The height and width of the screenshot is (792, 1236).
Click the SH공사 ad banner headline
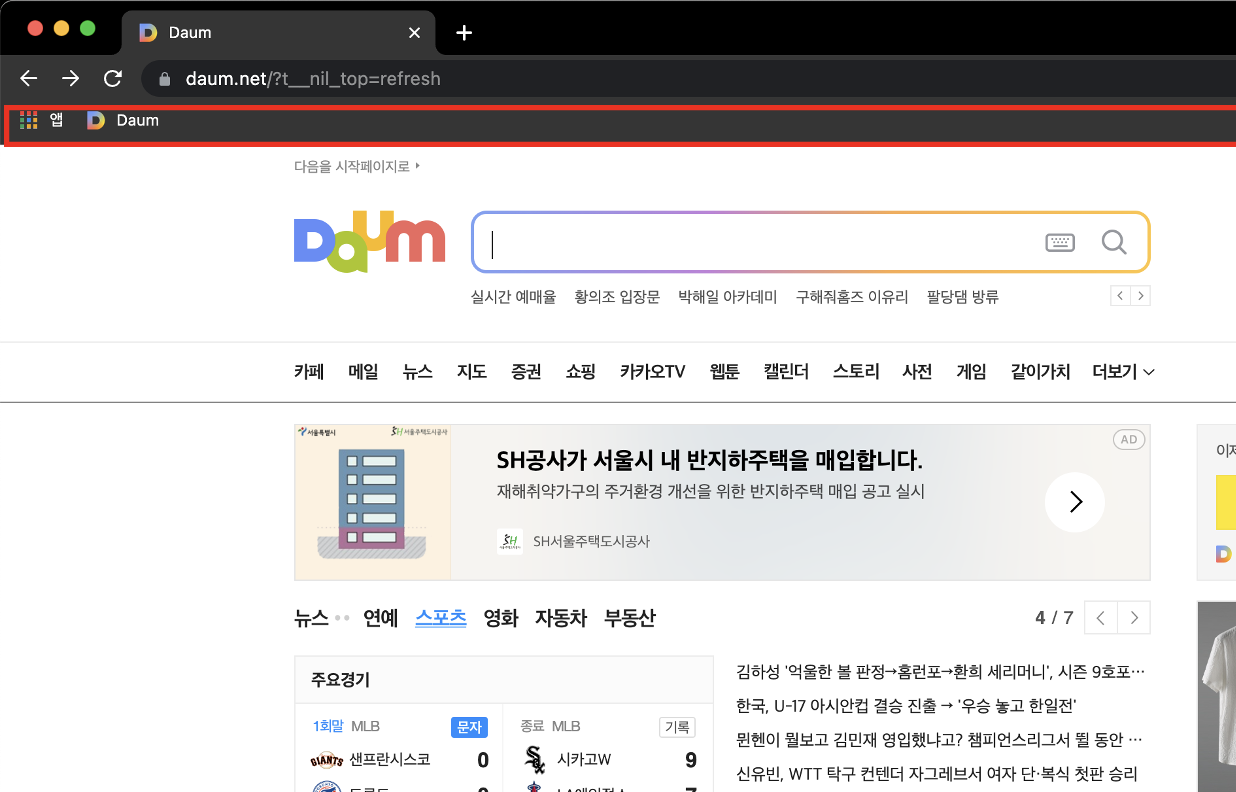click(x=709, y=461)
